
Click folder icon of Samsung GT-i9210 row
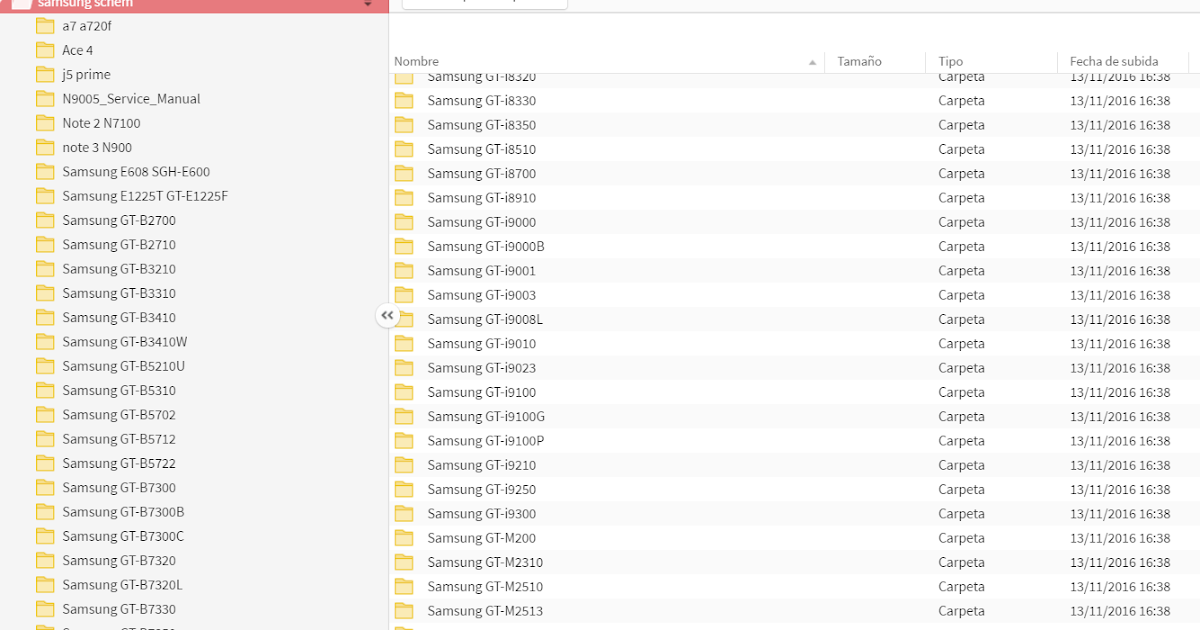[x=404, y=465]
